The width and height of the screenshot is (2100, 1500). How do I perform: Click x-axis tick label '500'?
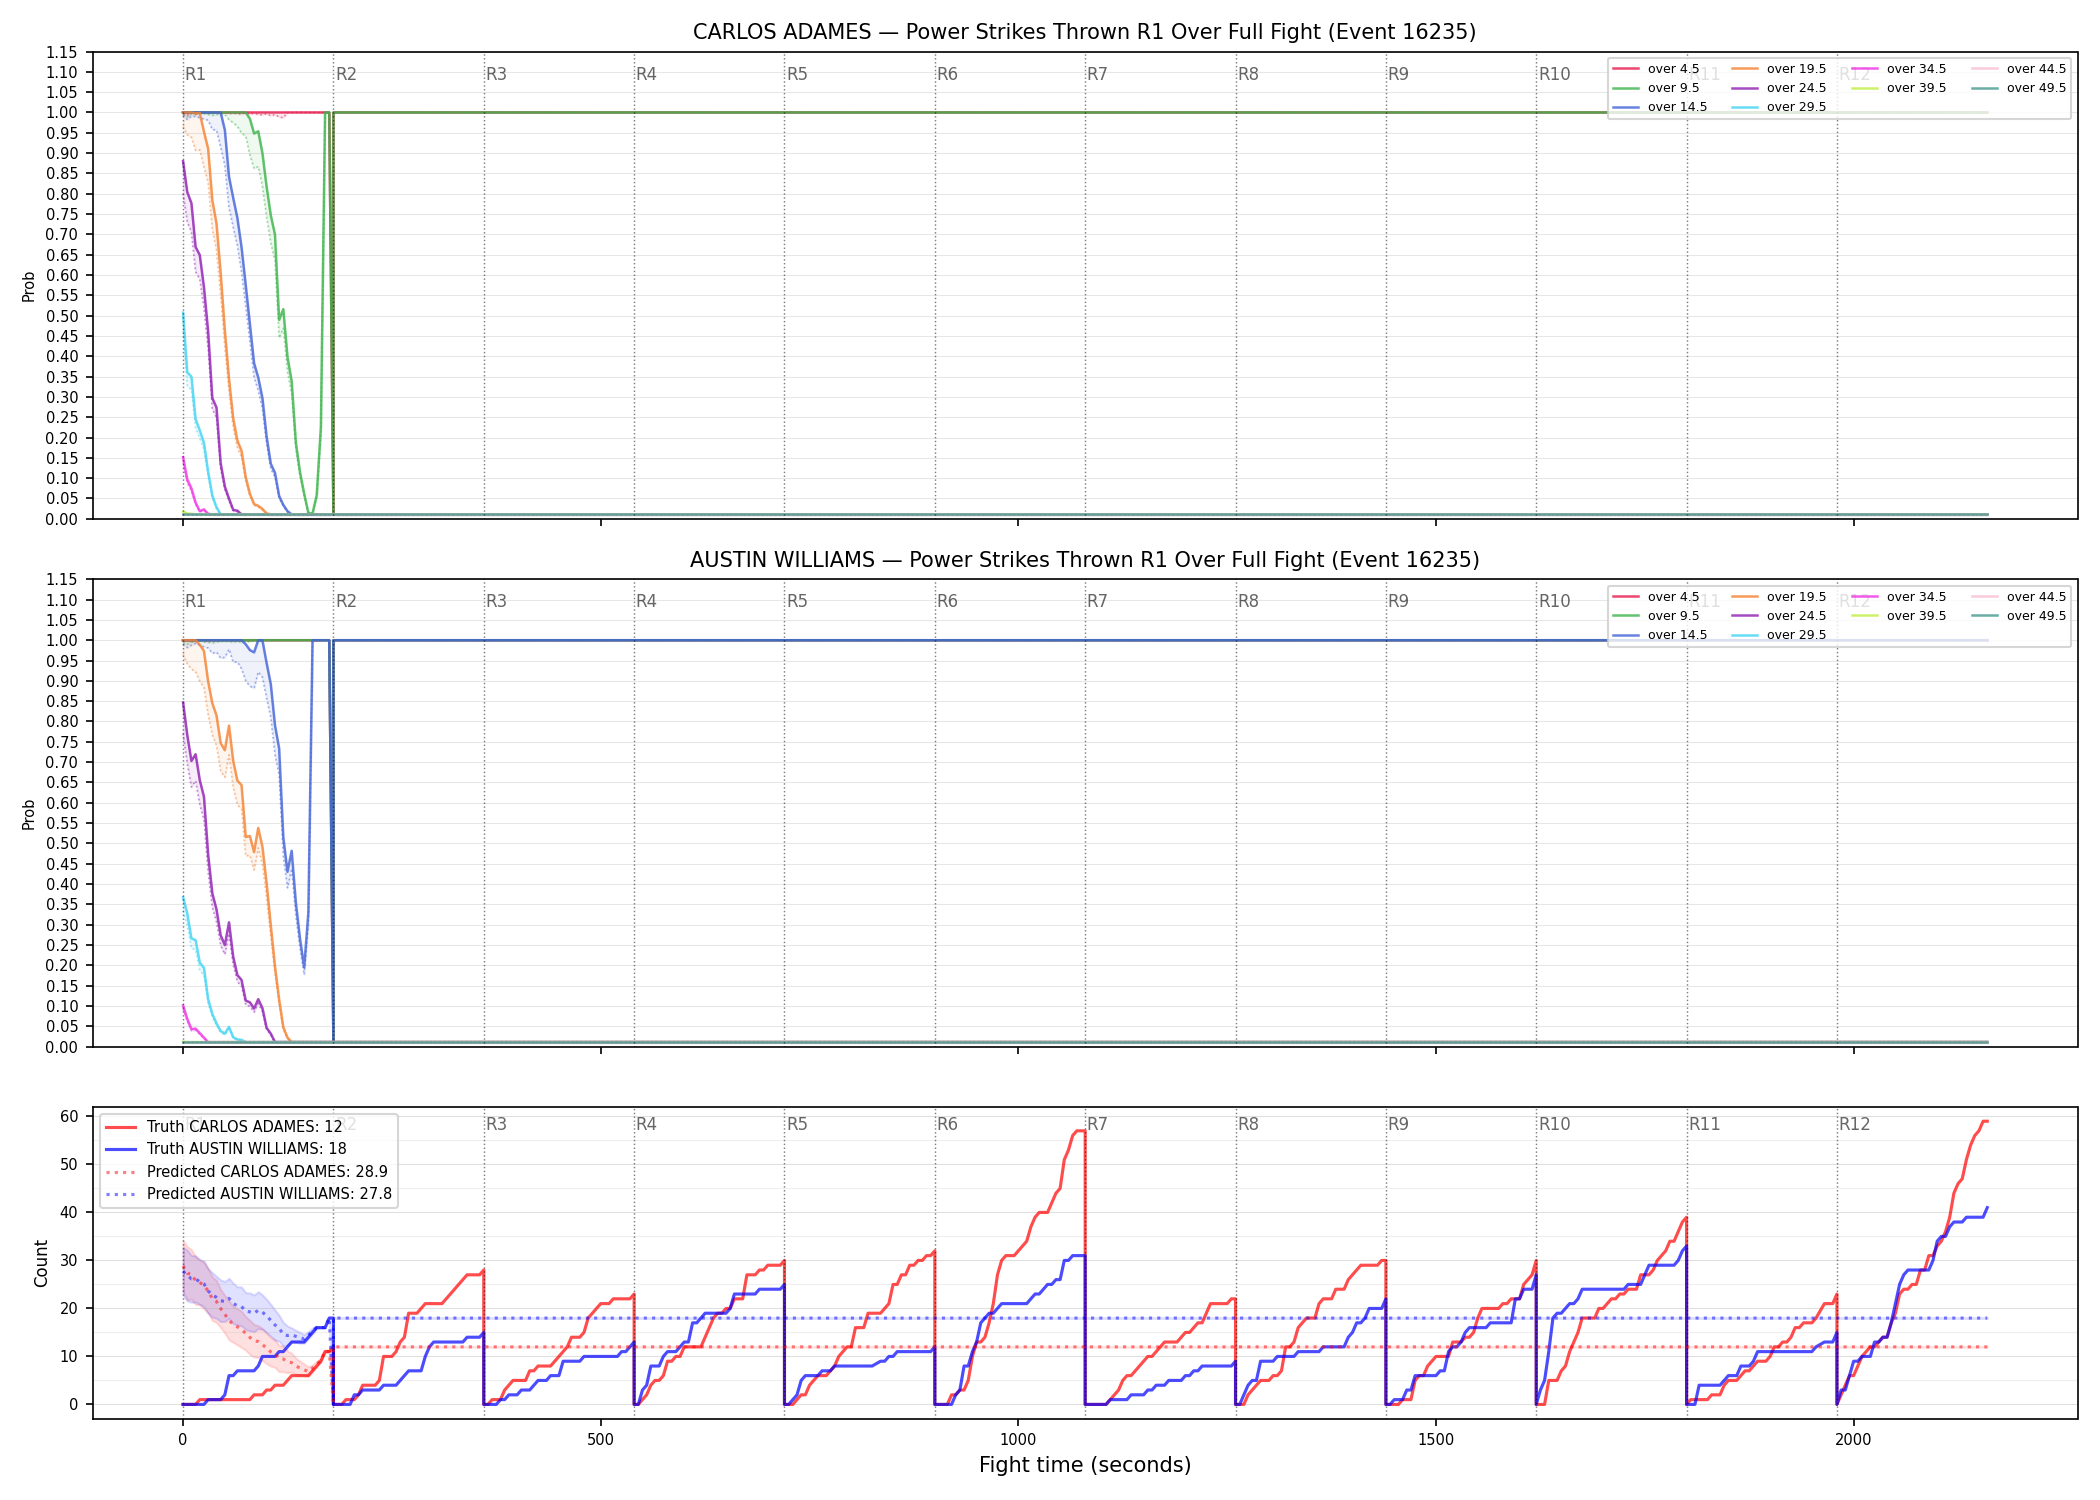pyautogui.click(x=600, y=1440)
